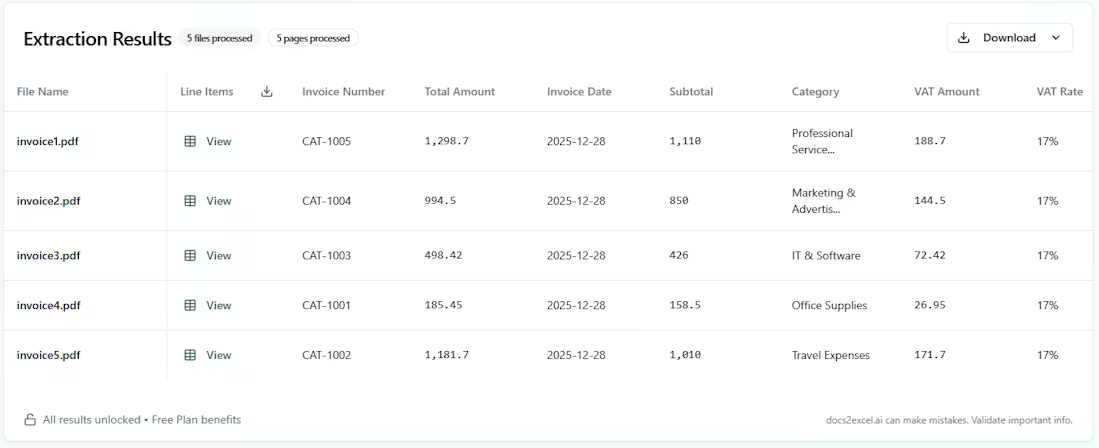The width and height of the screenshot is (1099, 448).
Task: Click the 5 pages processed badge
Action: tap(313, 38)
